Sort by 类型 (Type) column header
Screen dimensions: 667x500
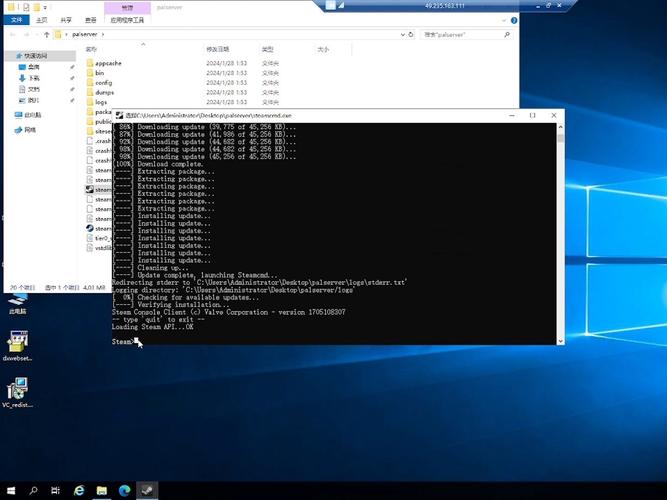point(268,49)
